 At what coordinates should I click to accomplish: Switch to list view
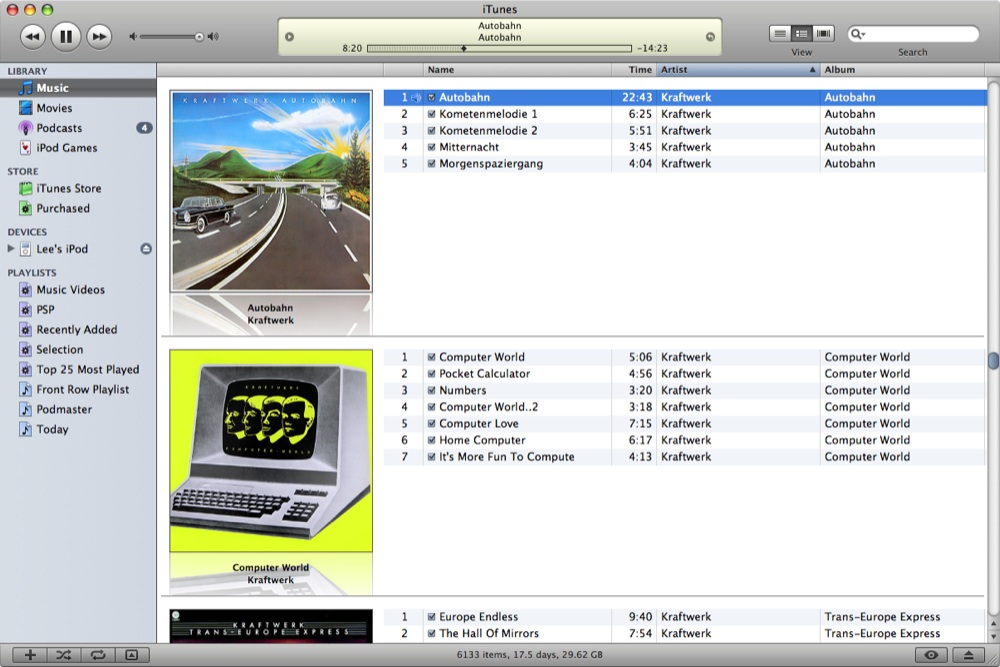pyautogui.click(x=780, y=34)
